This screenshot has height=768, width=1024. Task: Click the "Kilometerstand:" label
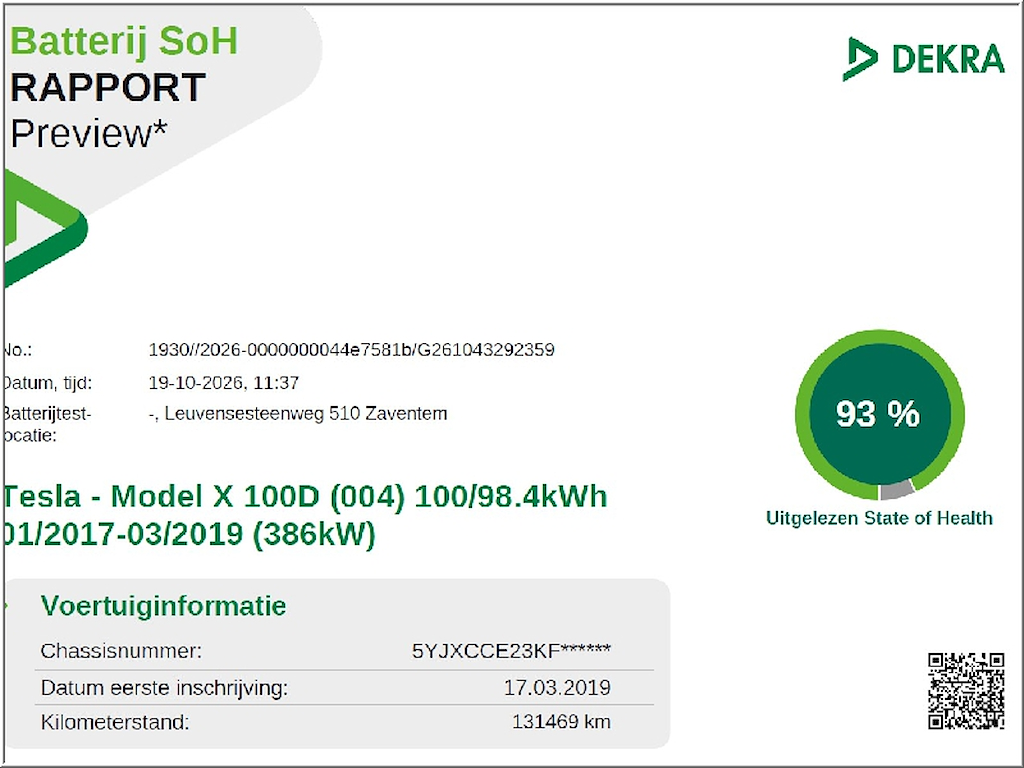tap(115, 722)
